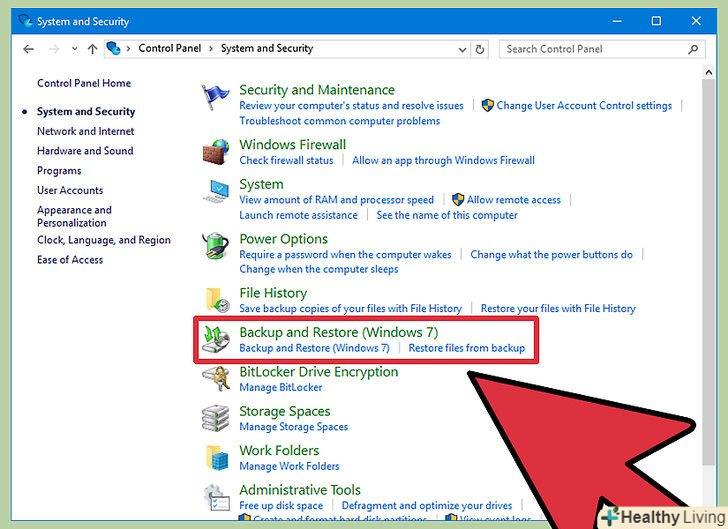The image size is (728, 529).
Task: Click Save backup copies with File History
Action: click(351, 308)
